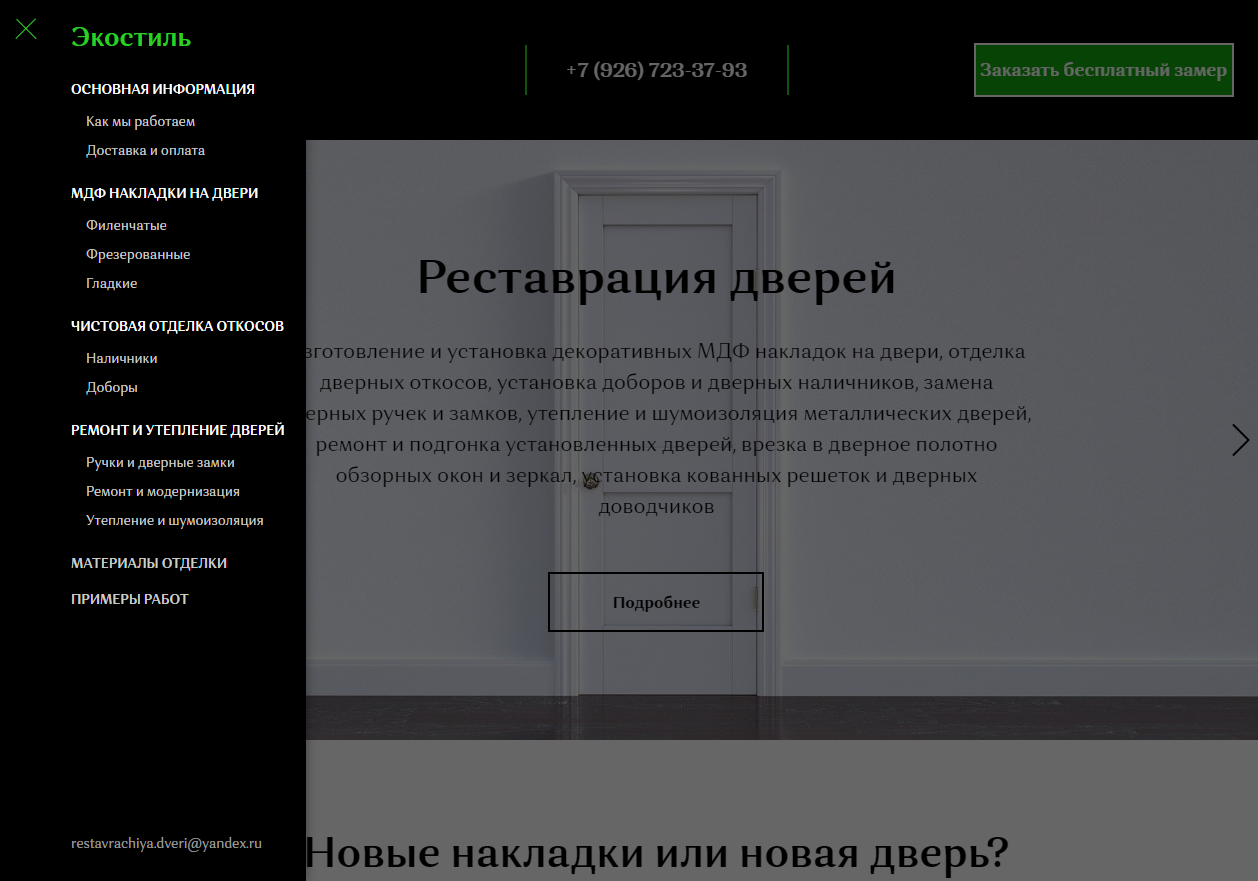The image size is (1258, 881).
Task: Close the sidebar menu with the X icon
Action: (x=26, y=29)
